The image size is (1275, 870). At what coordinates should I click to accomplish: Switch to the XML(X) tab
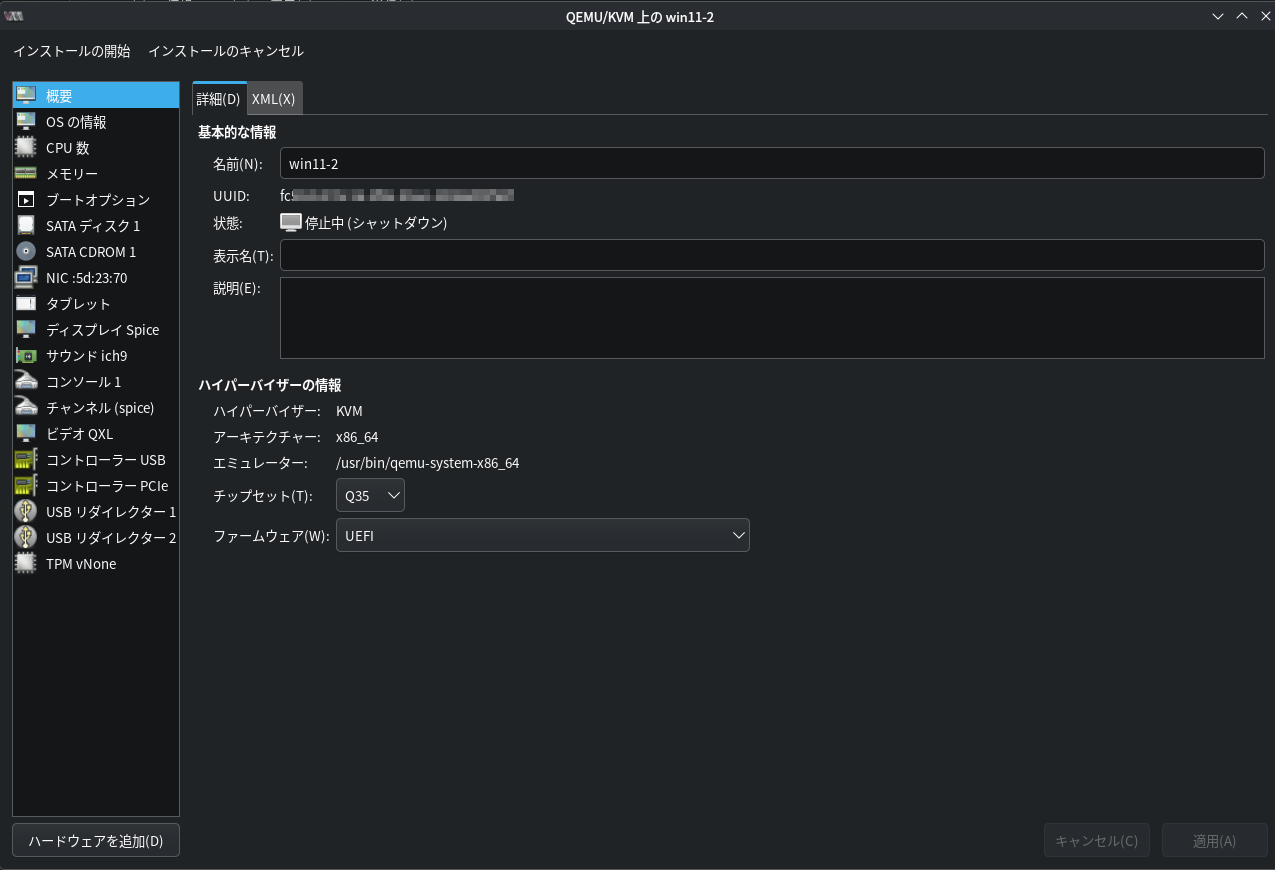274,98
